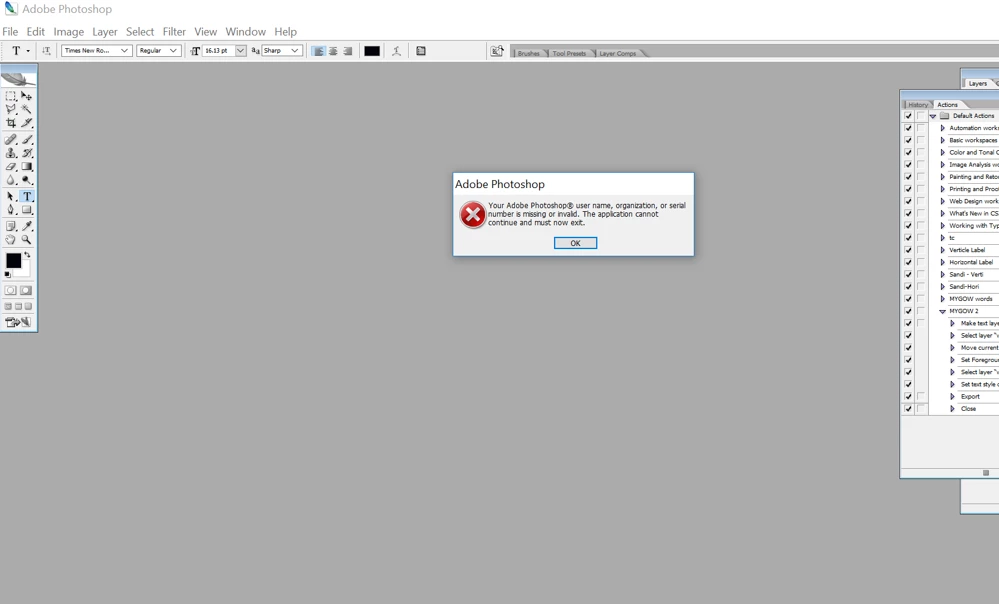Select the Healing Brush tool
Viewport: 999px width, 604px height.
coord(11,140)
